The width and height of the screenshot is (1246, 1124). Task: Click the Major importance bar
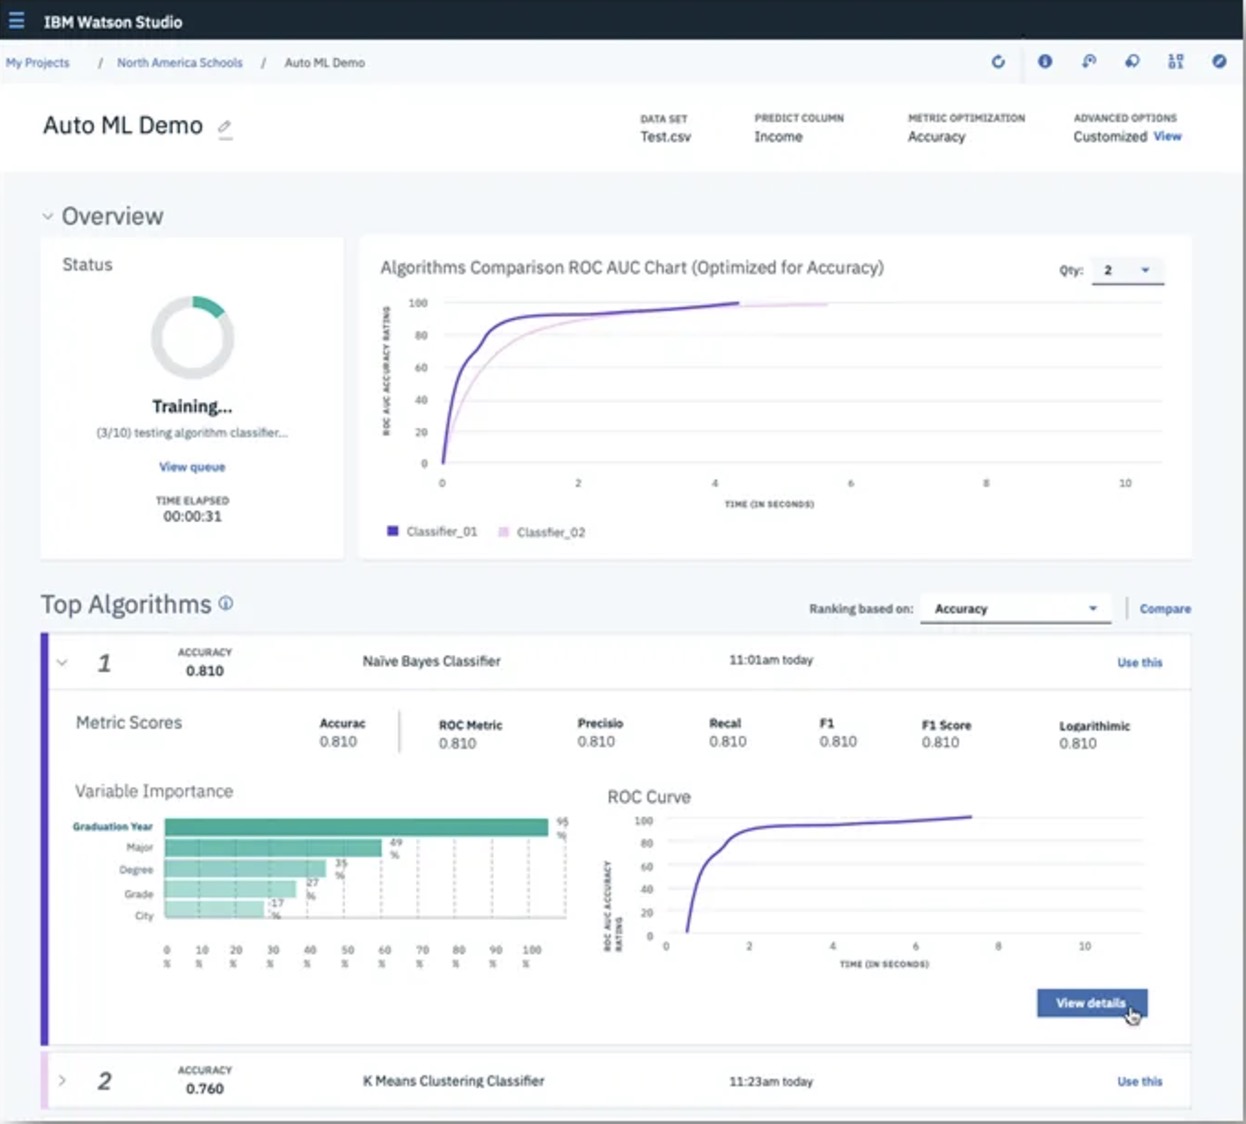coord(273,848)
